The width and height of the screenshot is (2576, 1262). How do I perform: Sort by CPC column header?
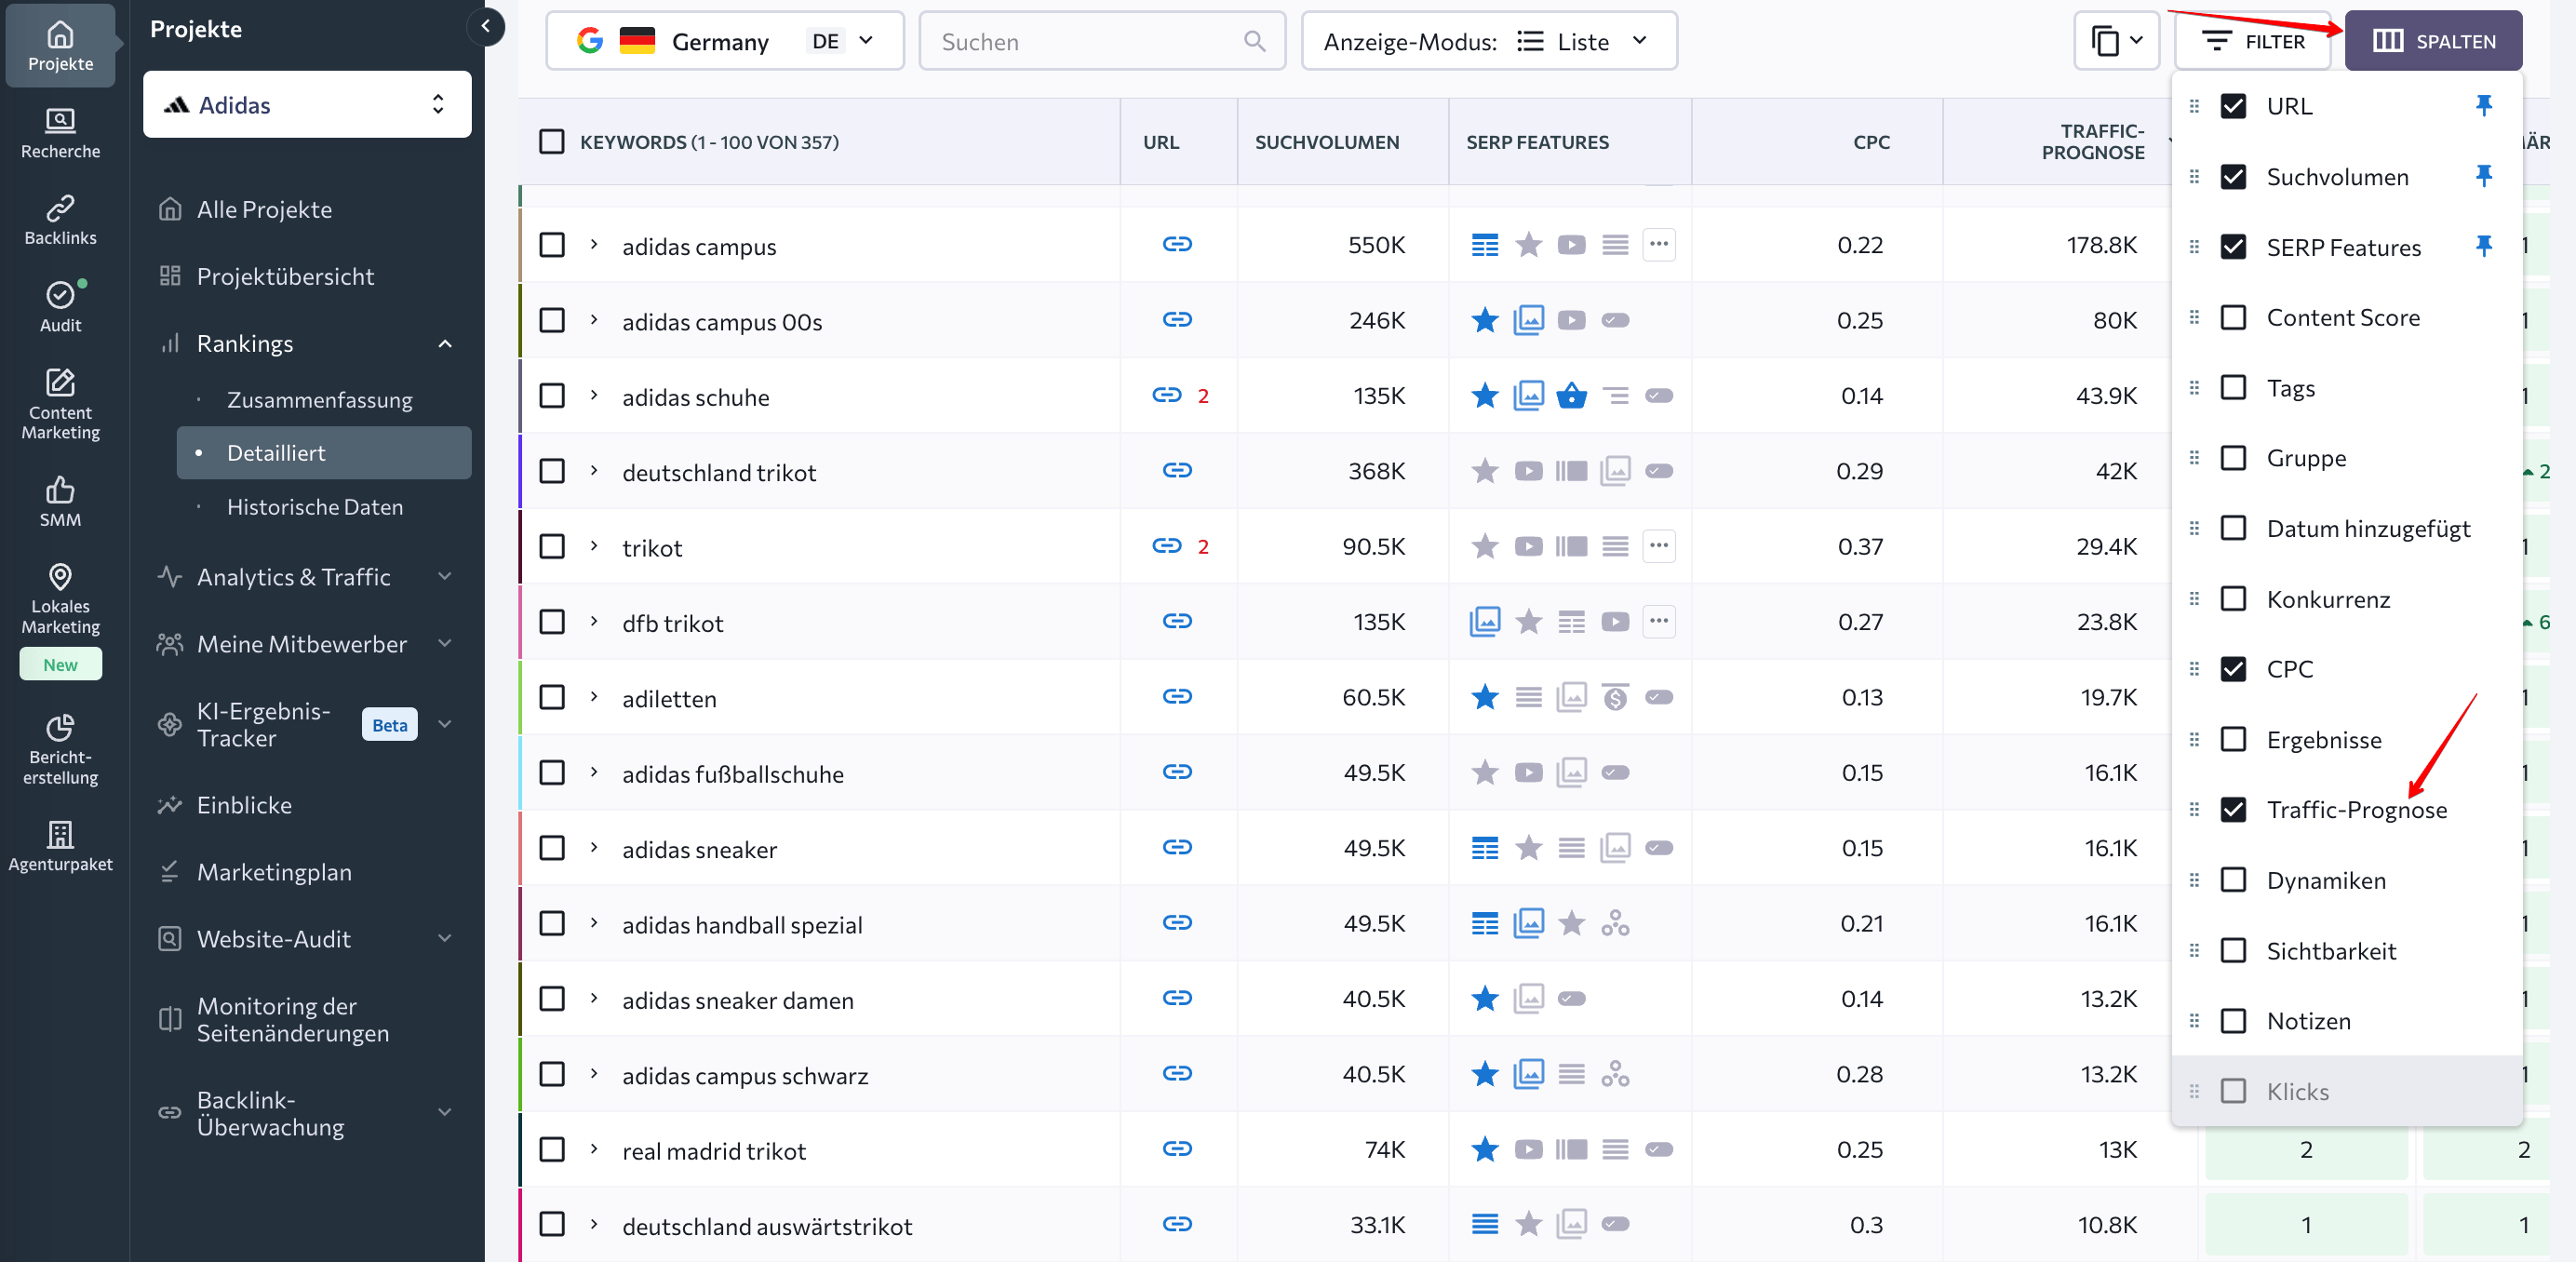tap(1871, 142)
